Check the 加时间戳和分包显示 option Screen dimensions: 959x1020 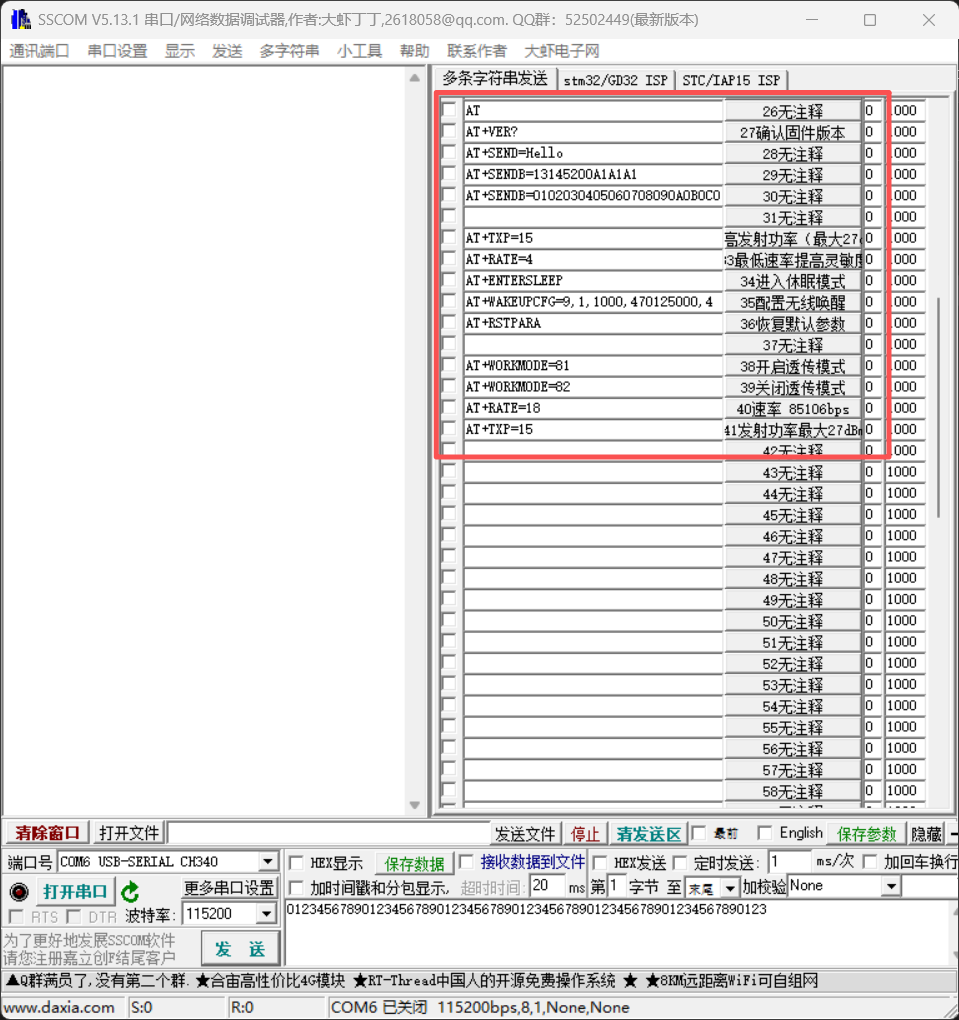point(296,887)
